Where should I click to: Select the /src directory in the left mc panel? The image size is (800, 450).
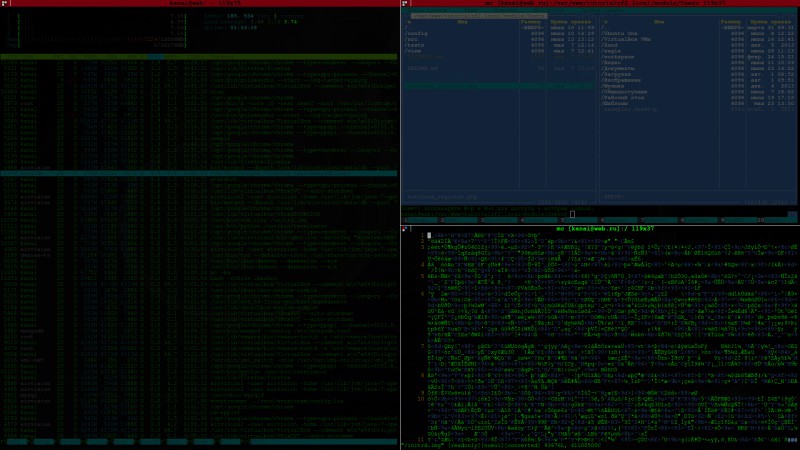coord(412,39)
